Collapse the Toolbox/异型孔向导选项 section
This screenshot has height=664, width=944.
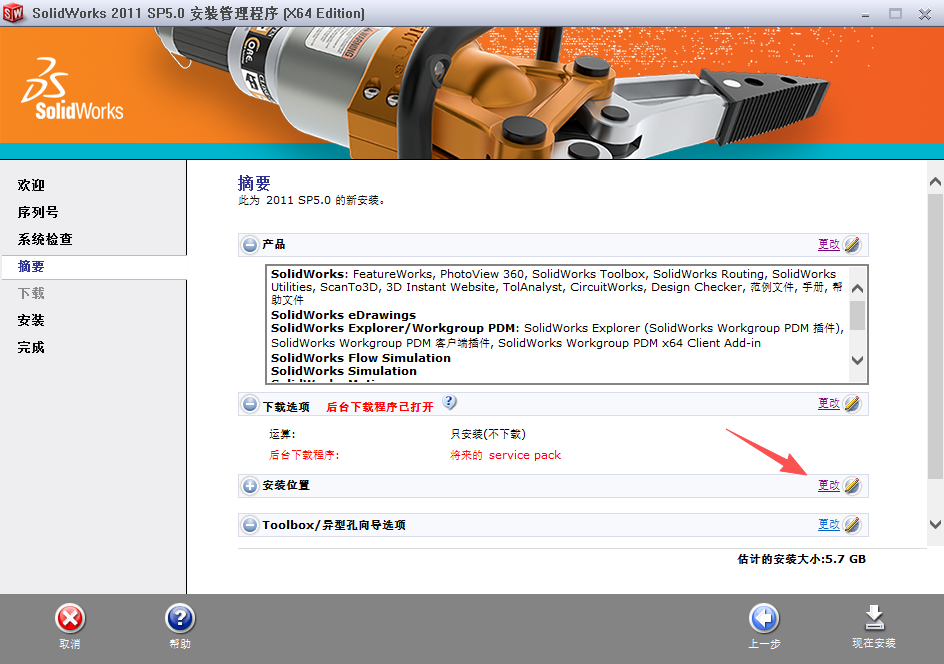pyautogui.click(x=250, y=525)
